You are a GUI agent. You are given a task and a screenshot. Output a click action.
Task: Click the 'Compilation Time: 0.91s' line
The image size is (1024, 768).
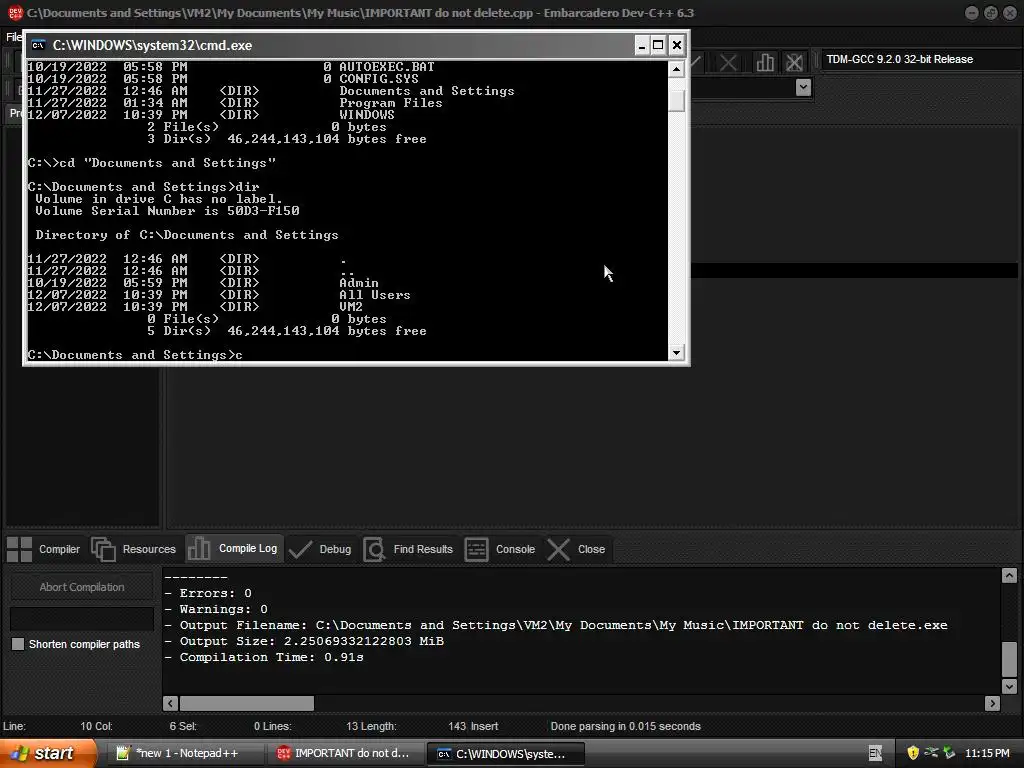click(264, 657)
